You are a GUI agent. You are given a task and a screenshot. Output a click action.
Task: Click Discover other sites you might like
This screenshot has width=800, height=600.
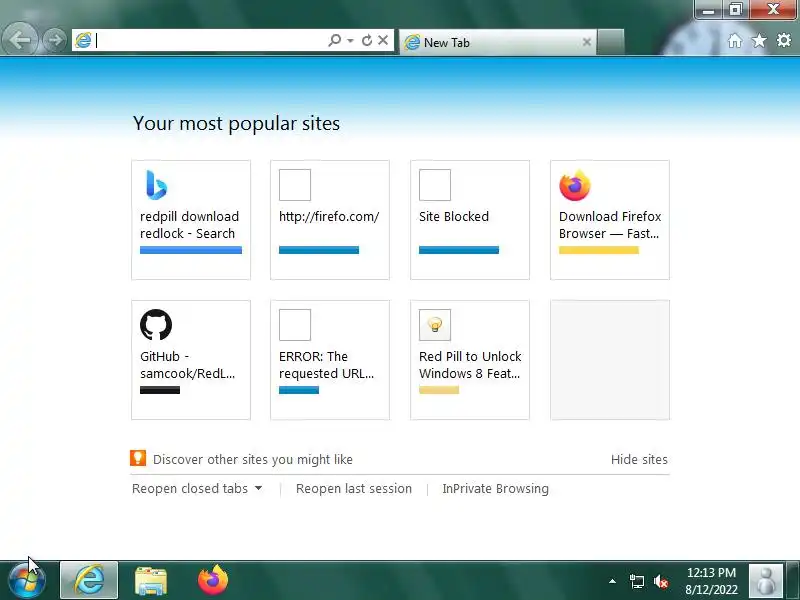253,459
